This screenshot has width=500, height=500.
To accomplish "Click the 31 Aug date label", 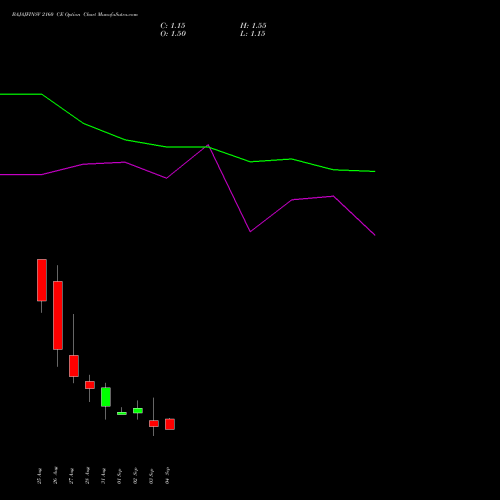I will (x=103, y=476).
